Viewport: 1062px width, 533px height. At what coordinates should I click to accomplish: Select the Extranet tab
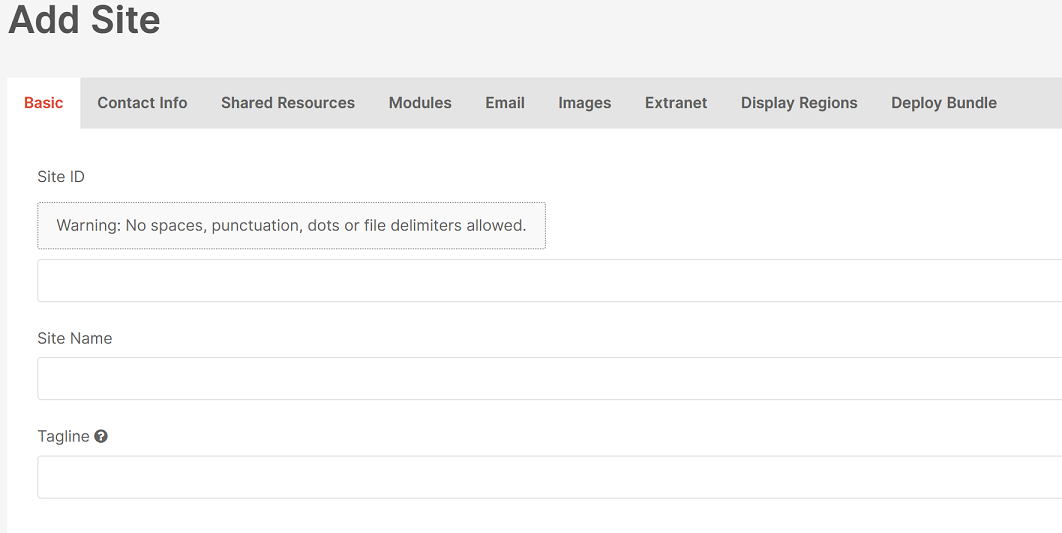click(676, 103)
